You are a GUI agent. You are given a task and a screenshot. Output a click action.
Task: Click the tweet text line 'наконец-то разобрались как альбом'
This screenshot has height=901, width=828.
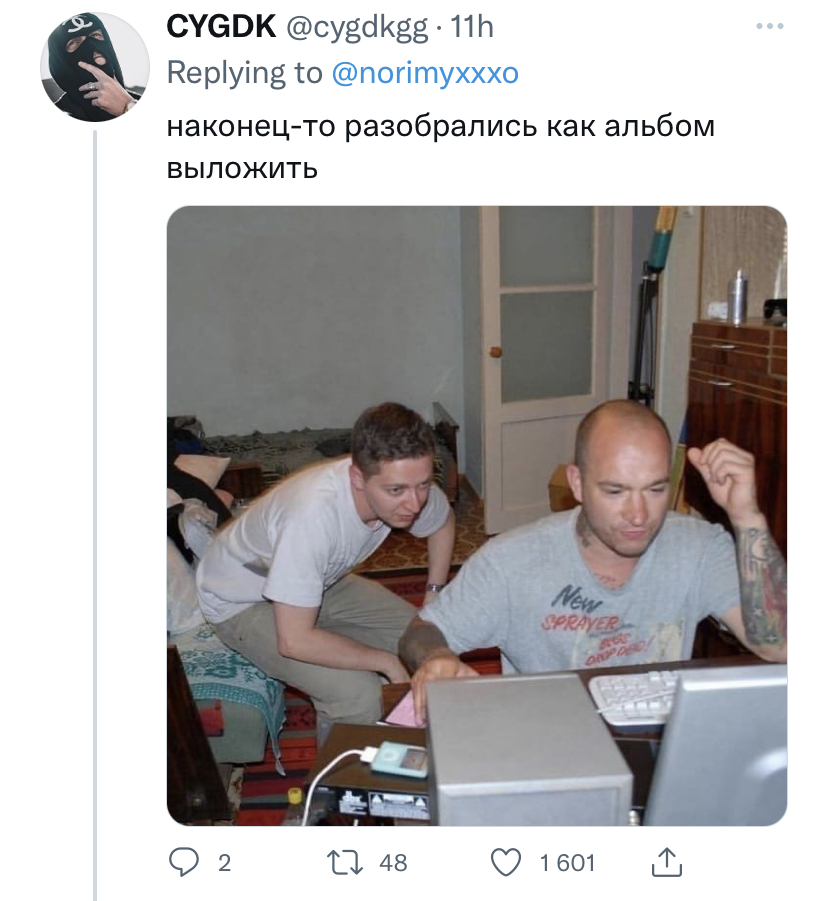coord(440,128)
